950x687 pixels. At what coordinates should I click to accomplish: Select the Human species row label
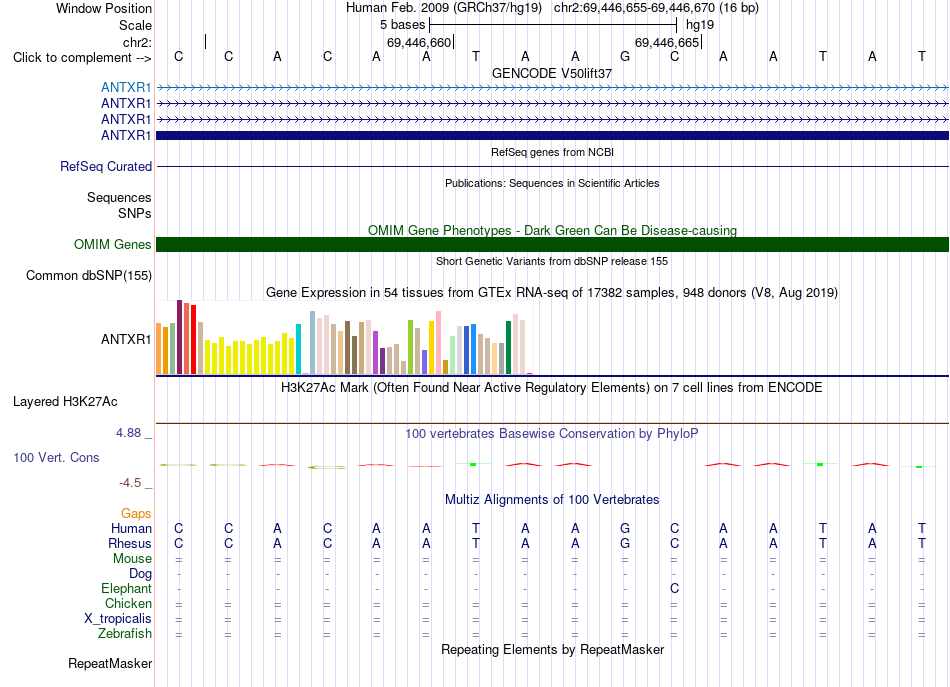(131, 528)
